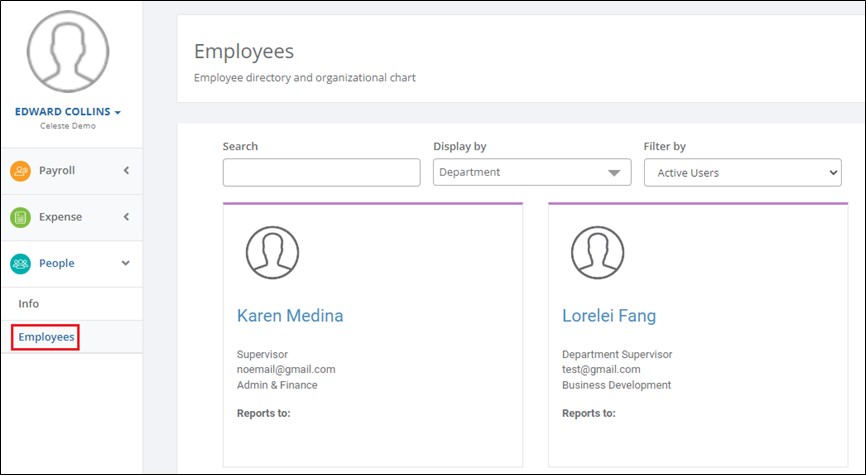Open the Edward Collins user menu
Screen dimensions: 866x475
click(68, 112)
